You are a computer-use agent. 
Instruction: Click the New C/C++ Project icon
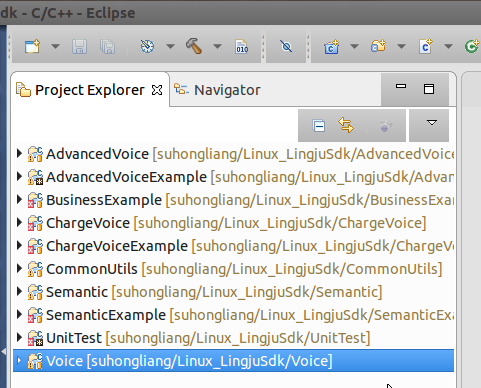(x=332, y=47)
